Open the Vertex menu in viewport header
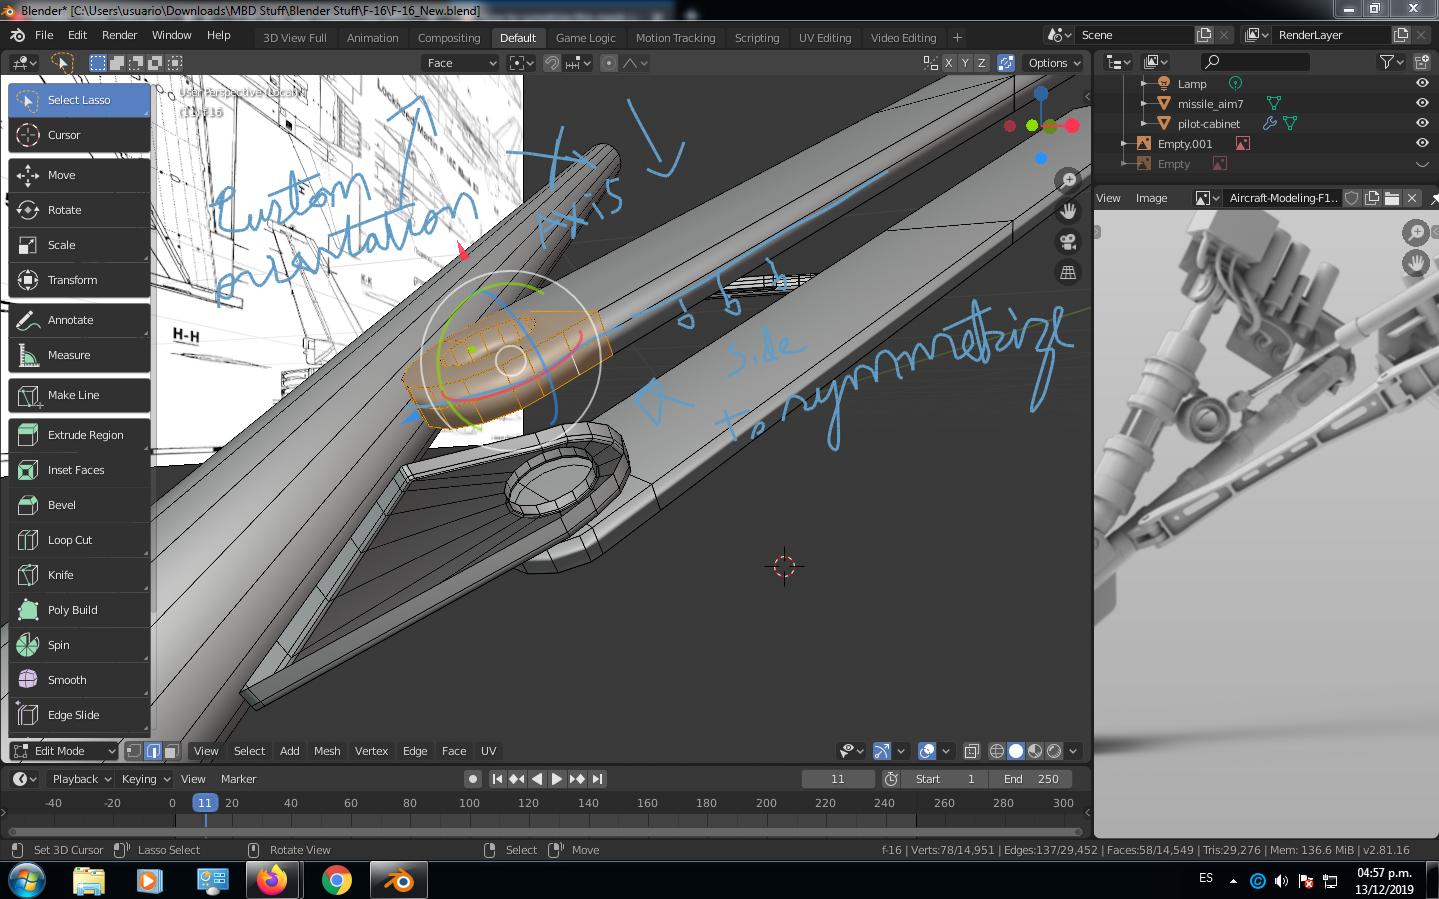1439x899 pixels. click(371, 751)
